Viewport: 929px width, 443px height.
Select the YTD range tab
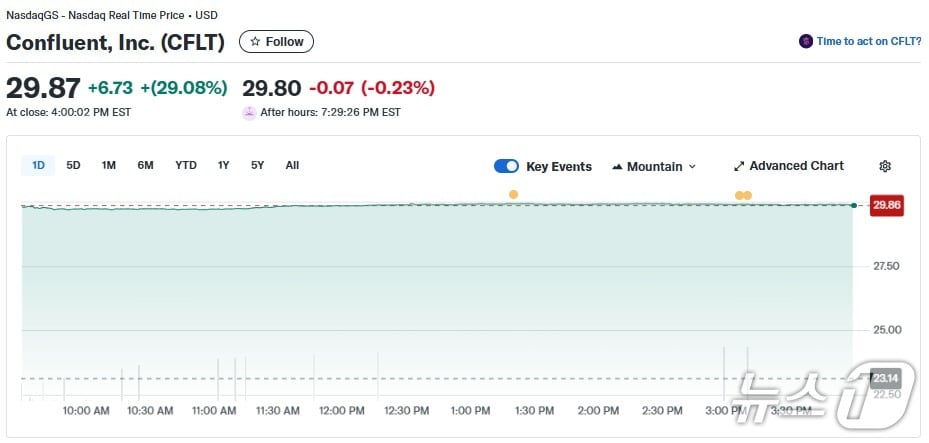(x=185, y=165)
